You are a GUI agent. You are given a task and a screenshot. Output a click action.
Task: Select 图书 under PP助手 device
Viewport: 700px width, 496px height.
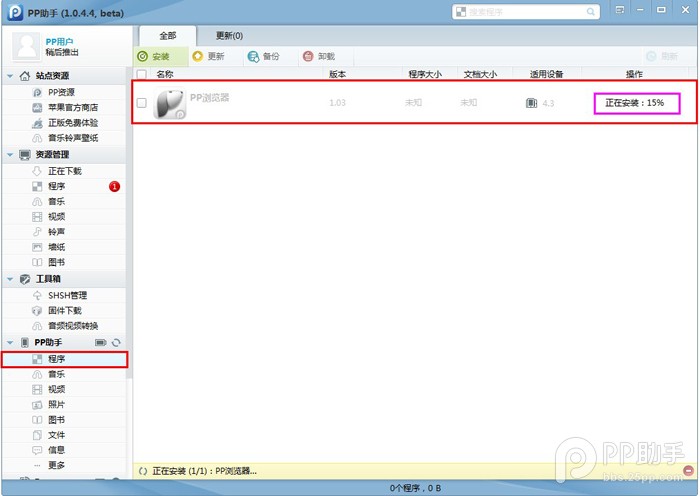coord(64,420)
